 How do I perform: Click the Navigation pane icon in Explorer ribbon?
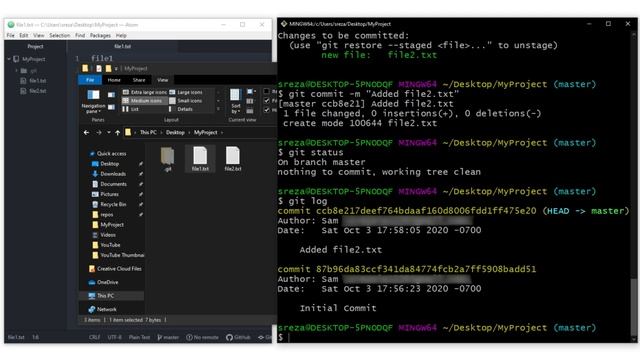coord(93,95)
